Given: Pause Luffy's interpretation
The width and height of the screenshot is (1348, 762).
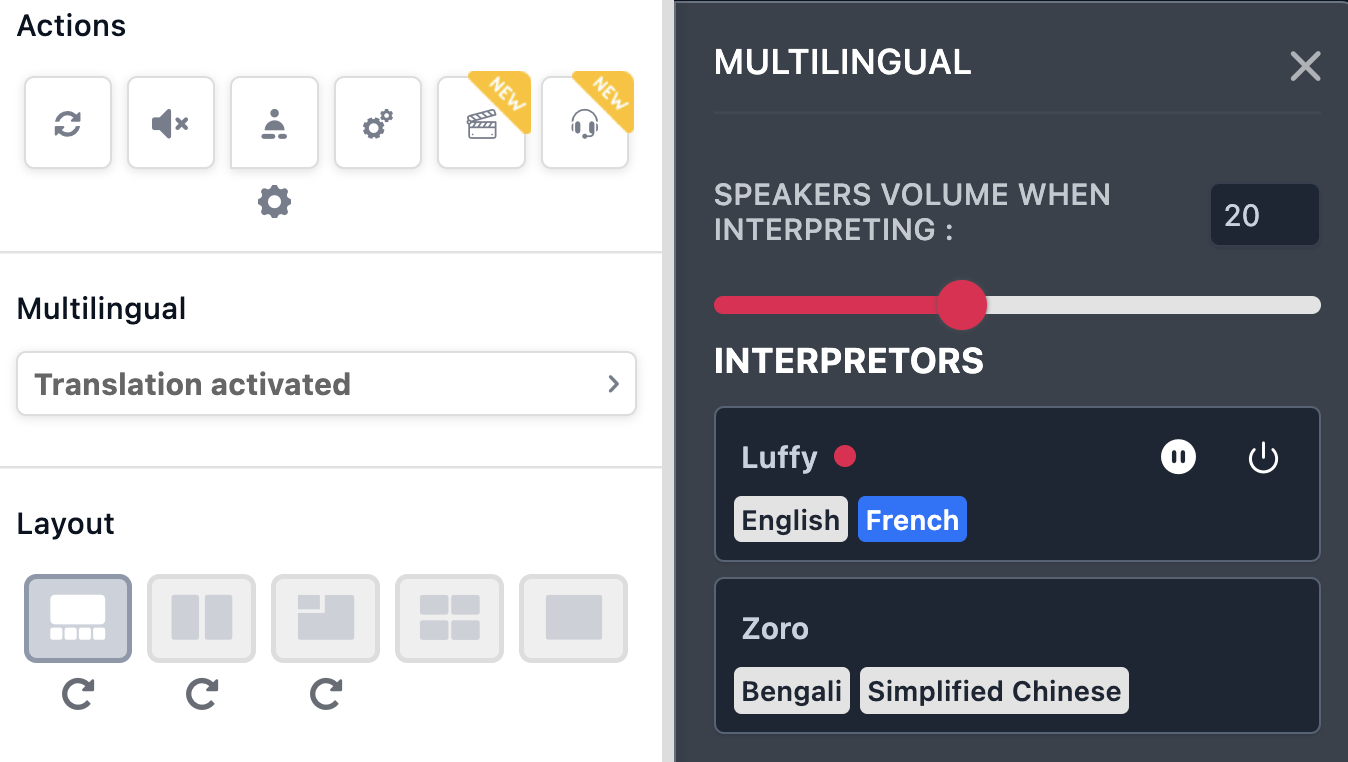Looking at the screenshot, I should click(1179, 458).
